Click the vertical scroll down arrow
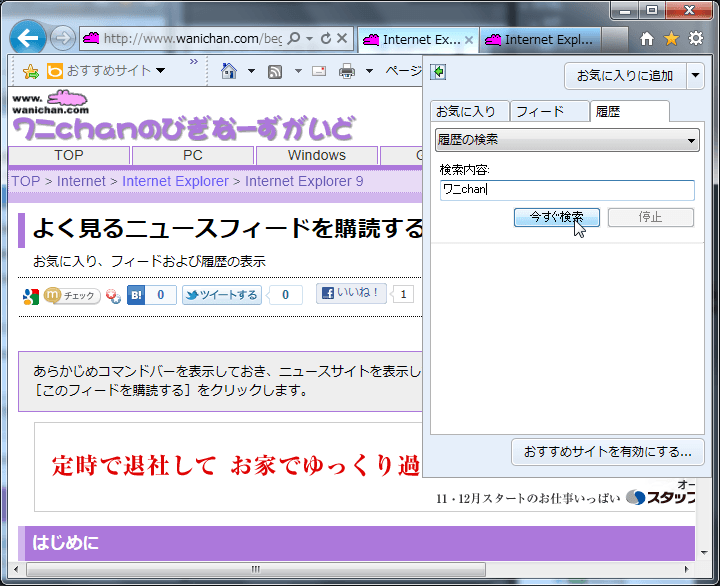Image resolution: width=720 pixels, height=586 pixels. [704, 552]
